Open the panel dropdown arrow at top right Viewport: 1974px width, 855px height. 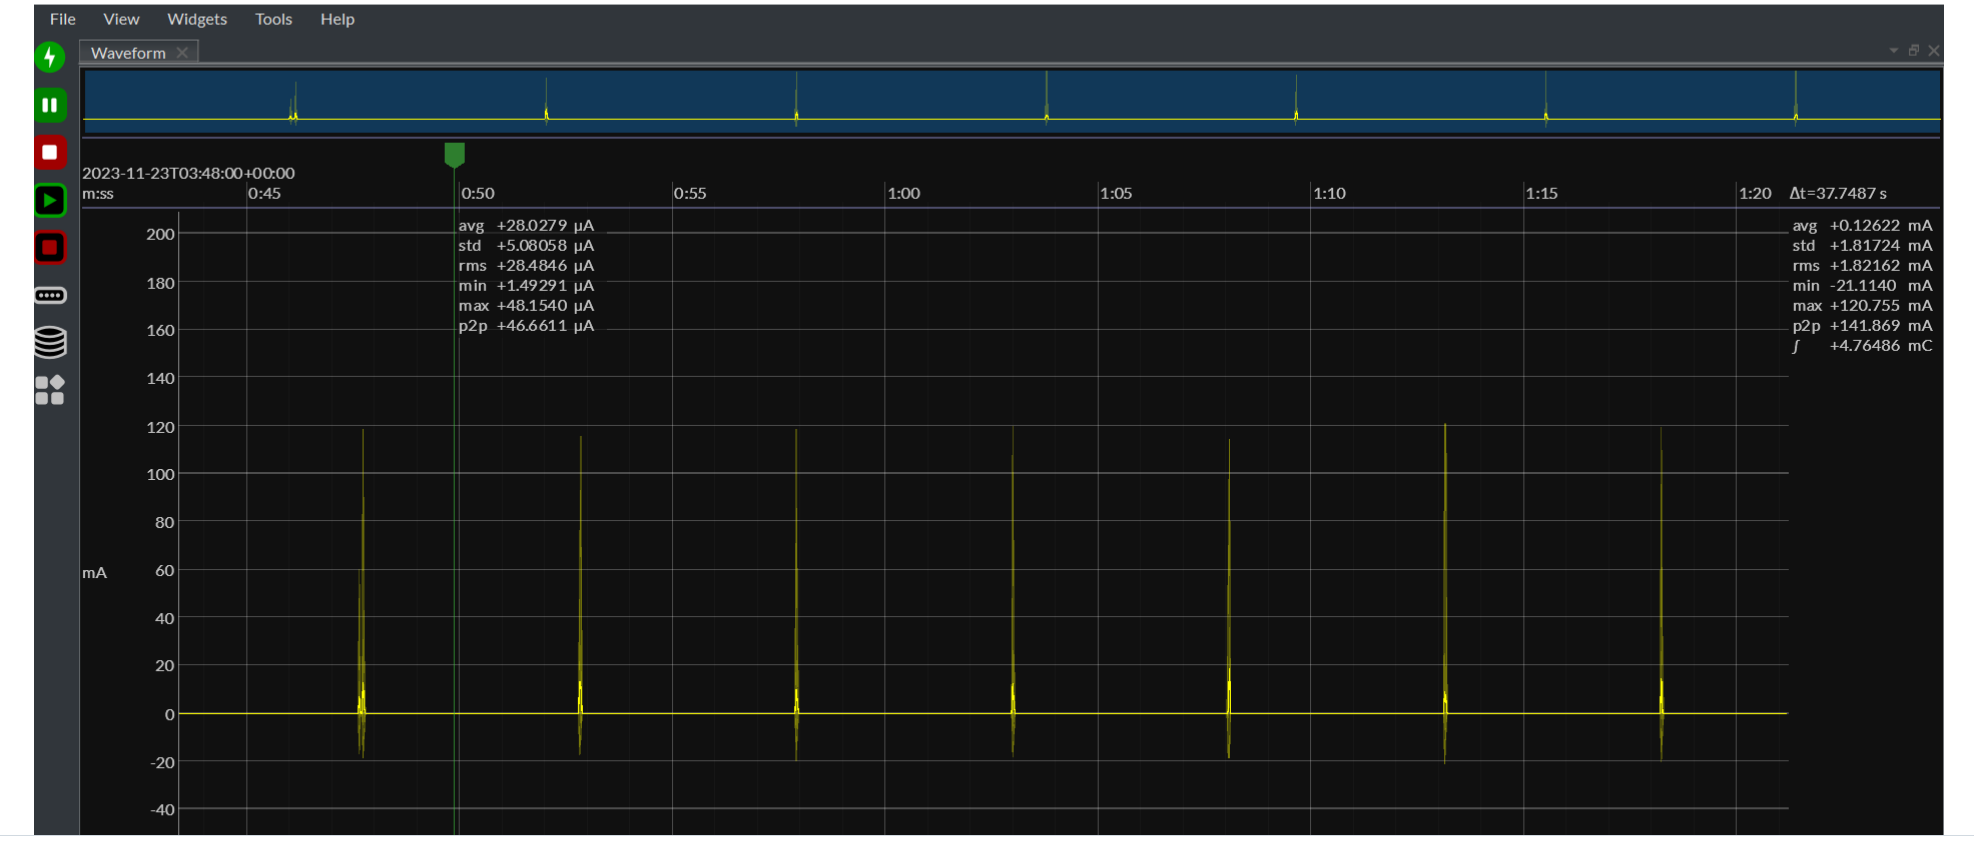(1893, 50)
